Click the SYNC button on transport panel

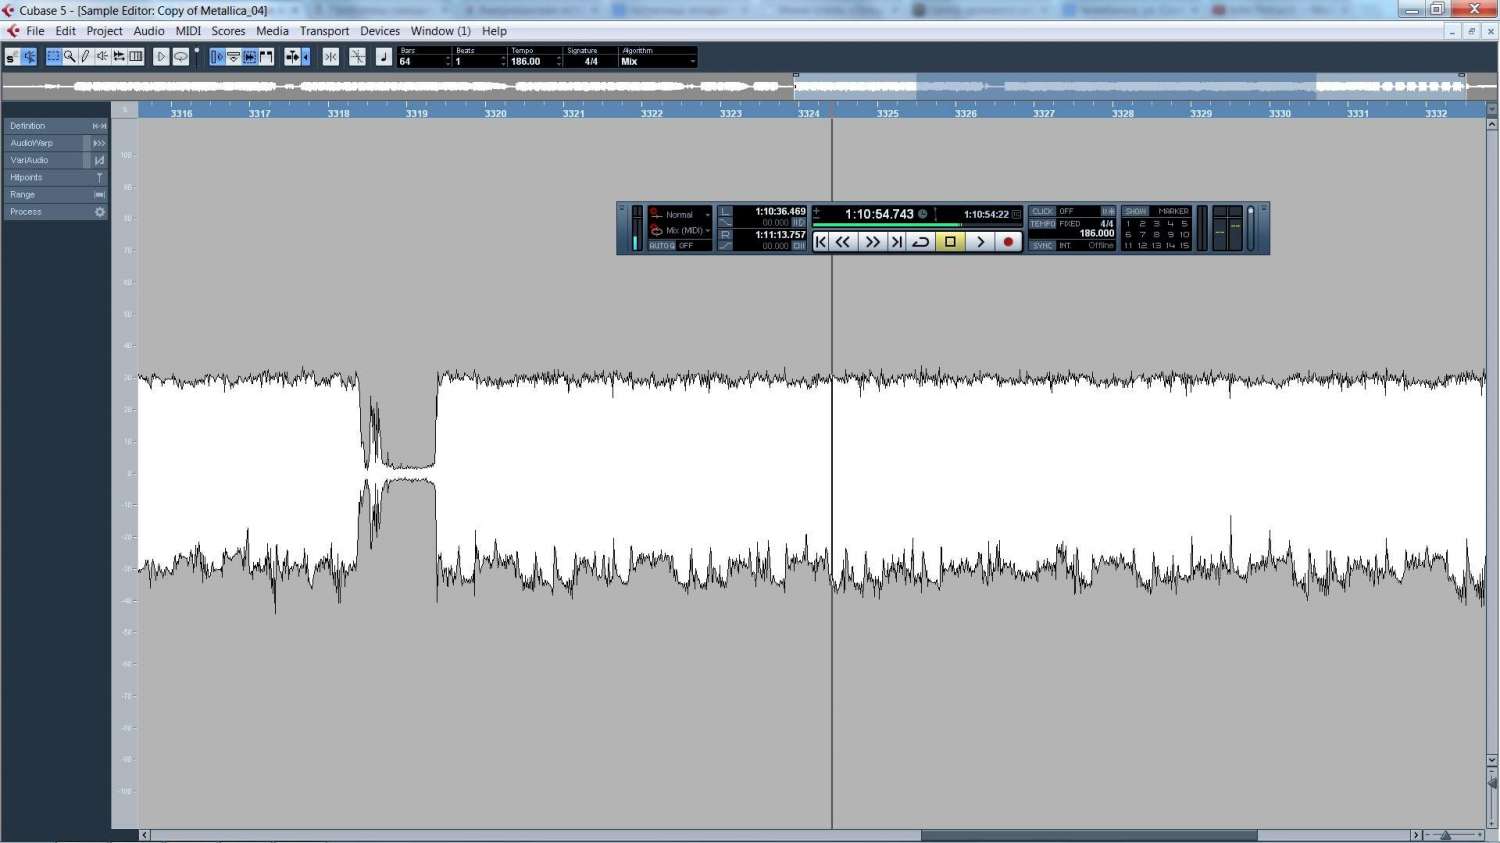click(1043, 246)
